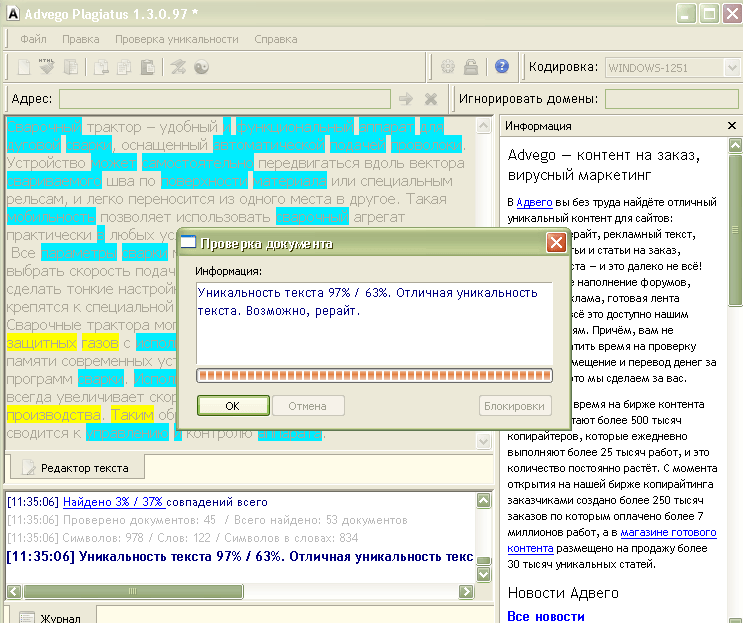Open help with the blue question icon

coord(502,66)
